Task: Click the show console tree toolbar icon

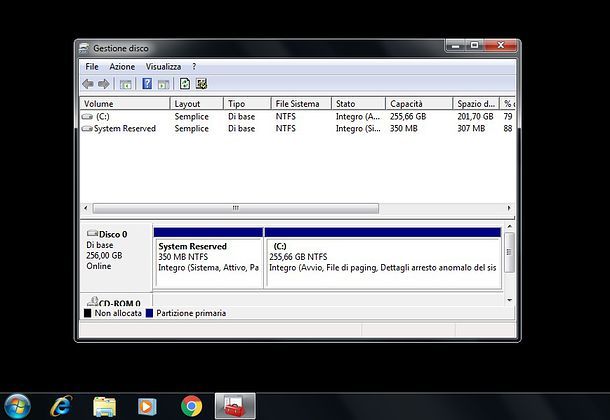Action: tap(125, 84)
